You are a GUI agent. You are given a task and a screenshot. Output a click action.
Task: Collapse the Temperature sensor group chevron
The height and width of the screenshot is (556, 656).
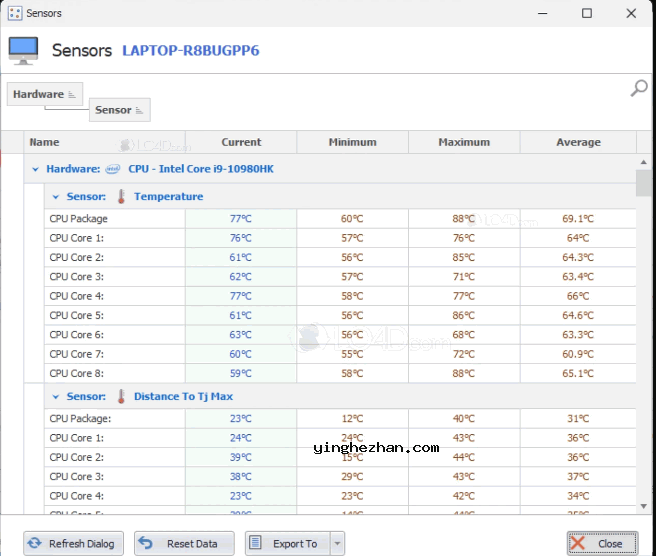pos(56,197)
